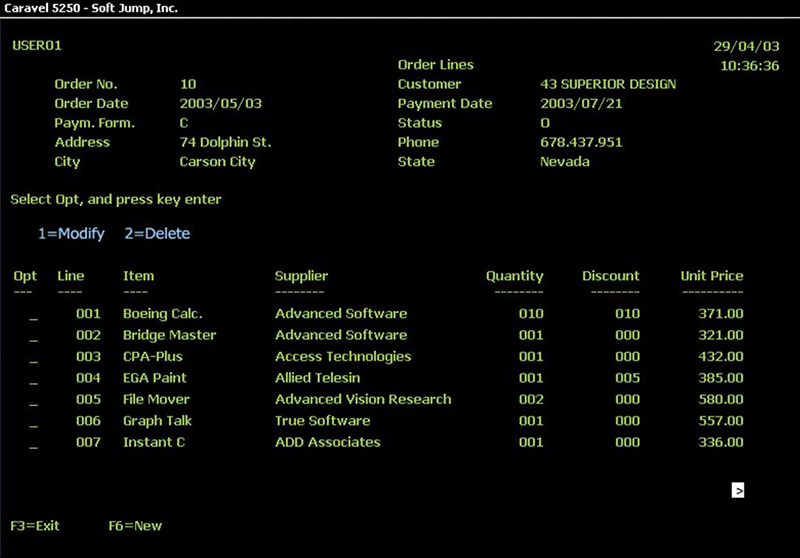Click the item 'EGA Paint'
800x558 pixels.
point(155,378)
